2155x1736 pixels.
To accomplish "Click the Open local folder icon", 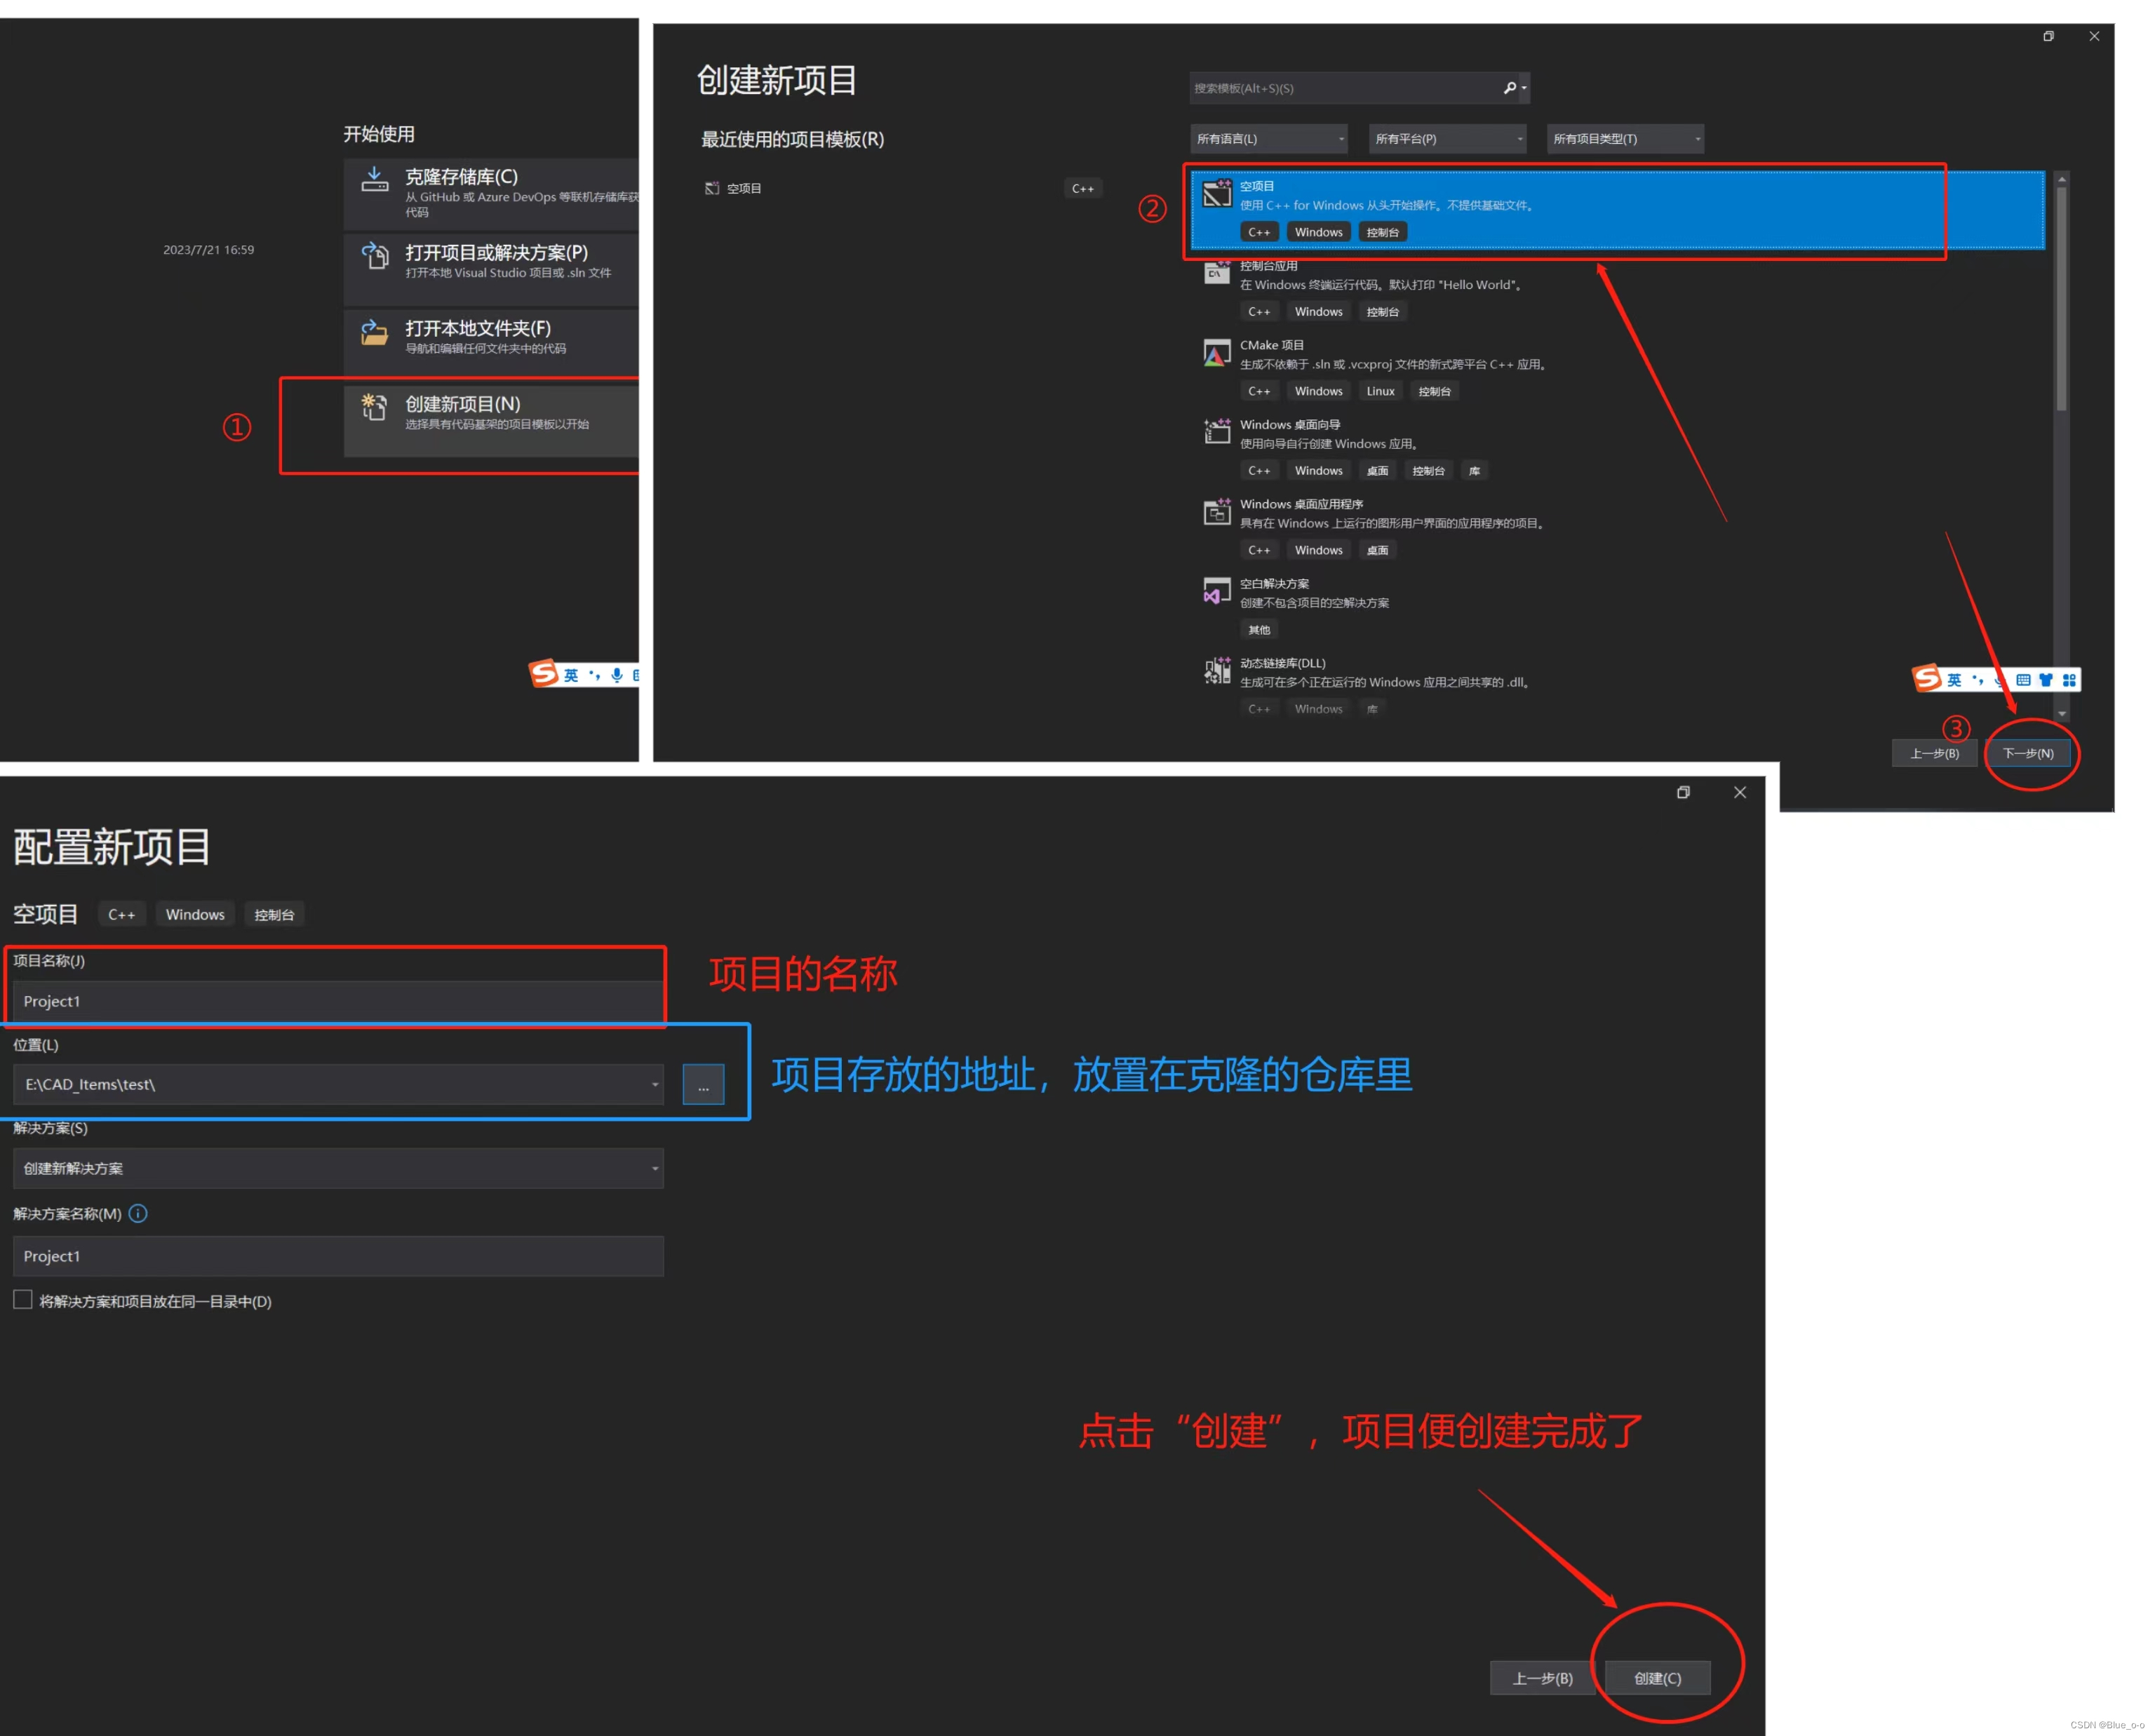I will click(374, 332).
